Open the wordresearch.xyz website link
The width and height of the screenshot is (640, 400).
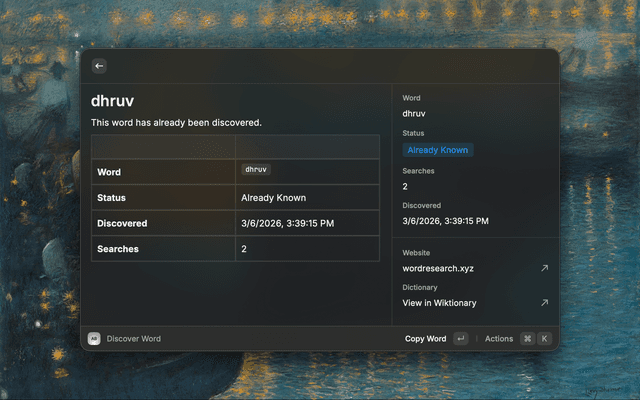439,268
